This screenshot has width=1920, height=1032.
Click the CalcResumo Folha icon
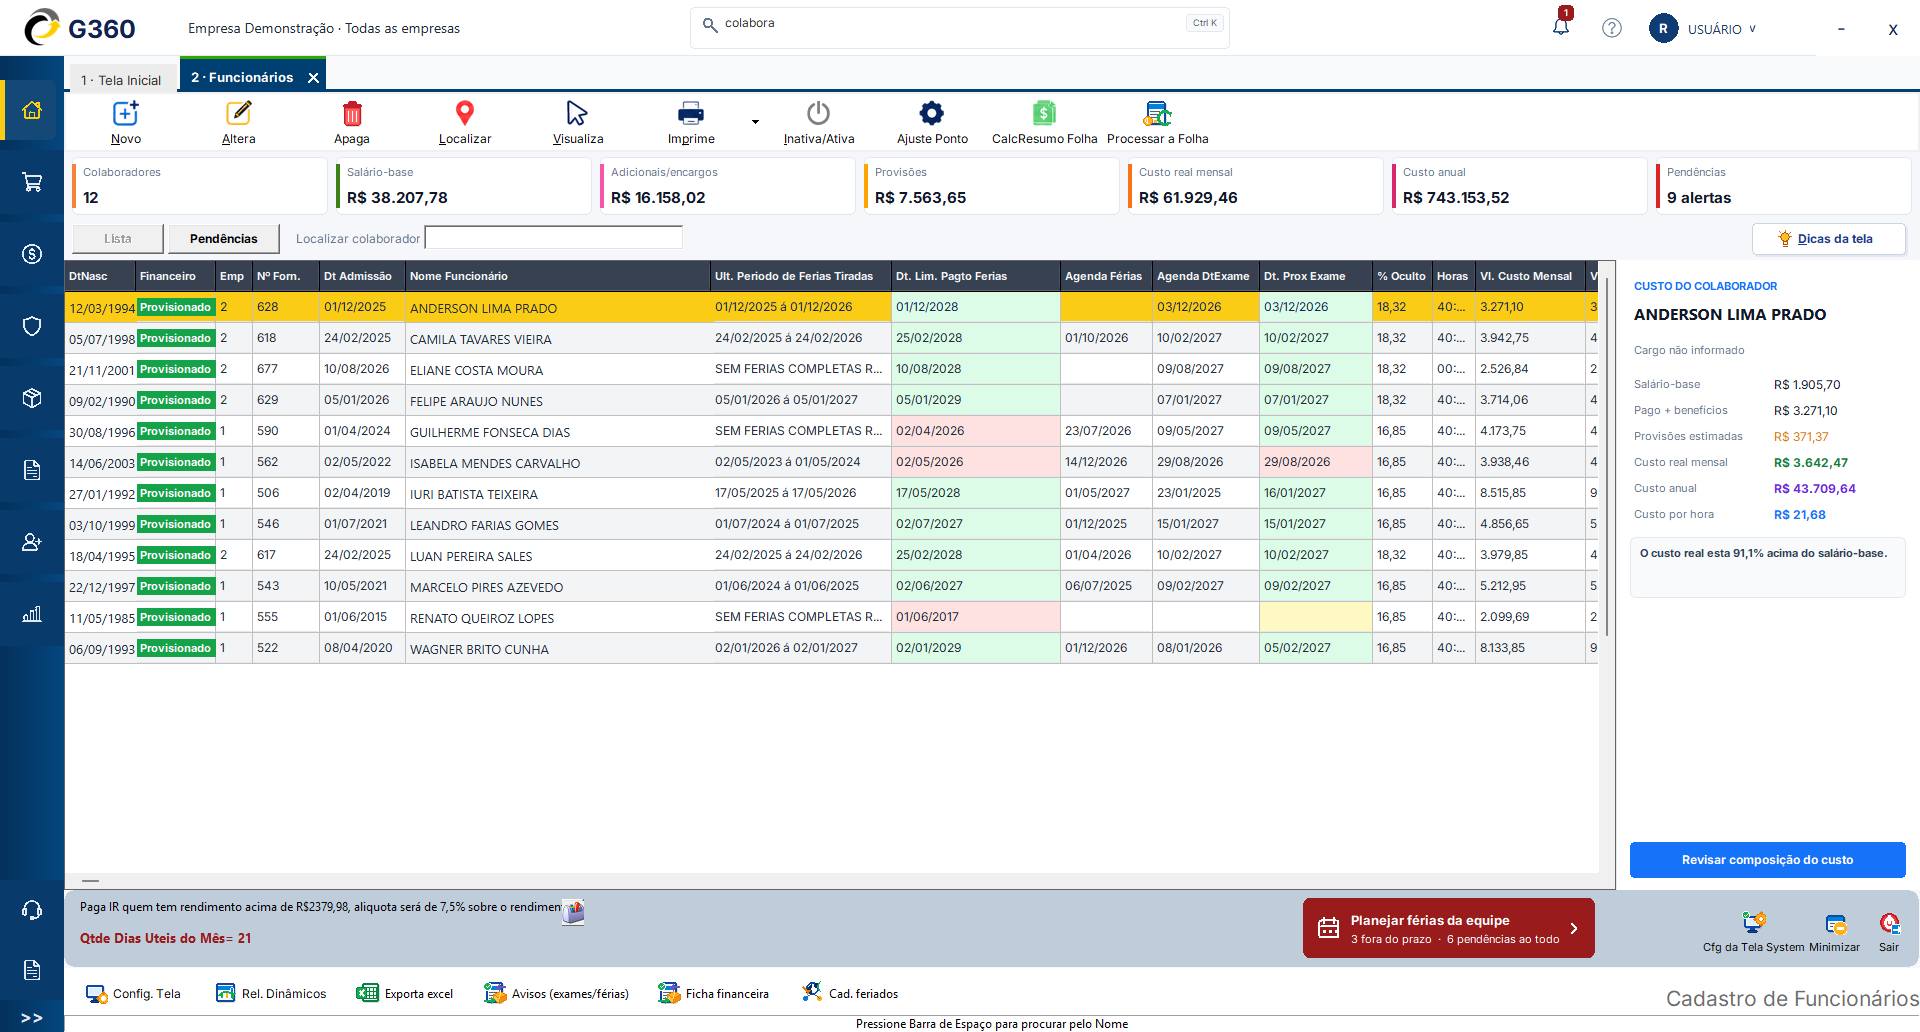point(1044,113)
